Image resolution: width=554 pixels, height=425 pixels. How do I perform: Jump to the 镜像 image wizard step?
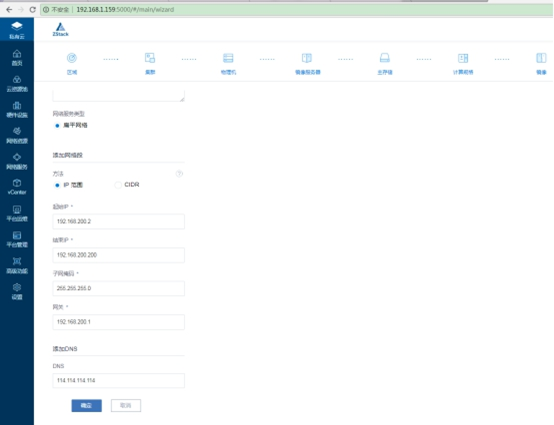(541, 63)
